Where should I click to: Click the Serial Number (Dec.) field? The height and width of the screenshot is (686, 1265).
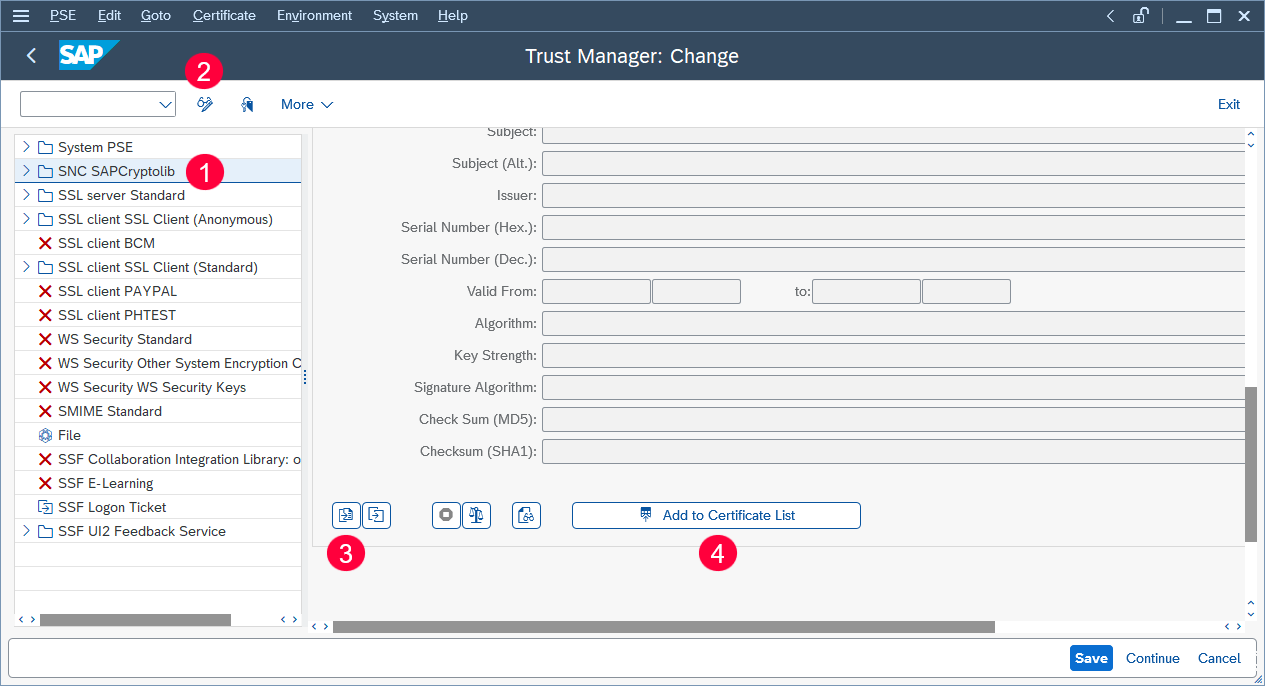[x=893, y=259]
